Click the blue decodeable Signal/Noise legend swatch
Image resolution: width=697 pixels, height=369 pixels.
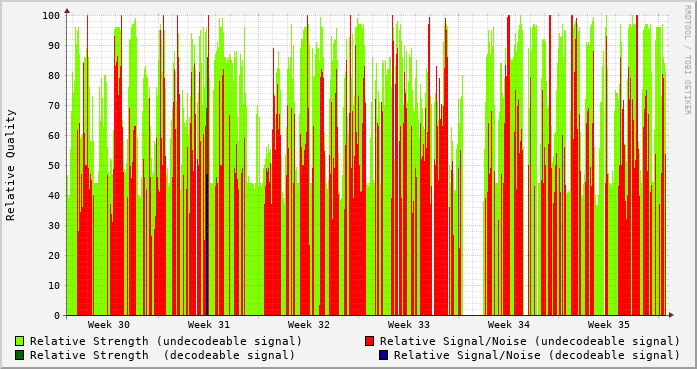point(383,355)
